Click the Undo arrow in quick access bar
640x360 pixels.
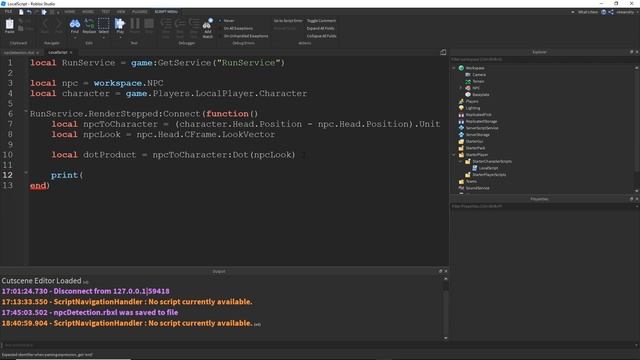point(29,12)
